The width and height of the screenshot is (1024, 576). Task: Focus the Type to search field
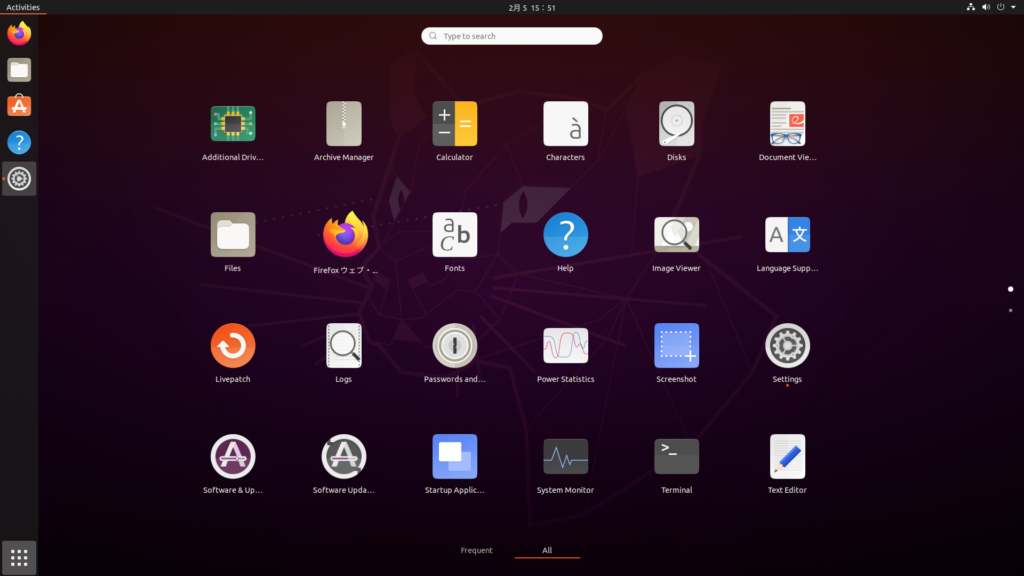512,36
